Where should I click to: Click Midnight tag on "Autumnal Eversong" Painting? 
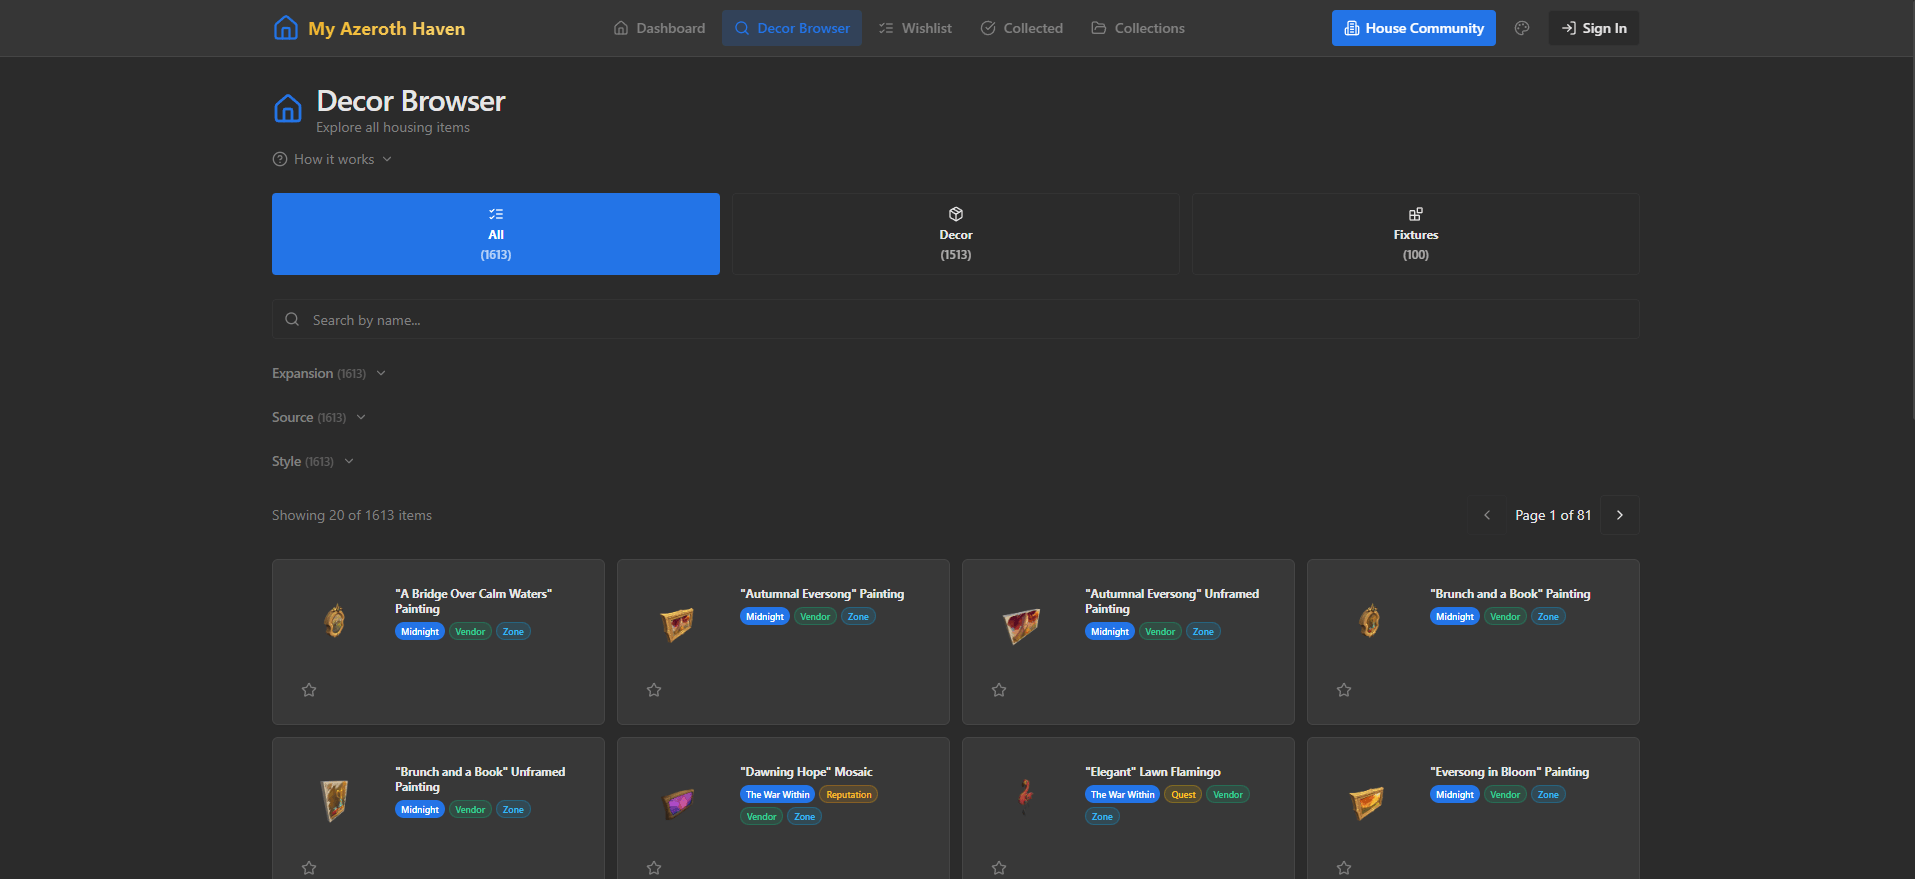click(x=765, y=617)
